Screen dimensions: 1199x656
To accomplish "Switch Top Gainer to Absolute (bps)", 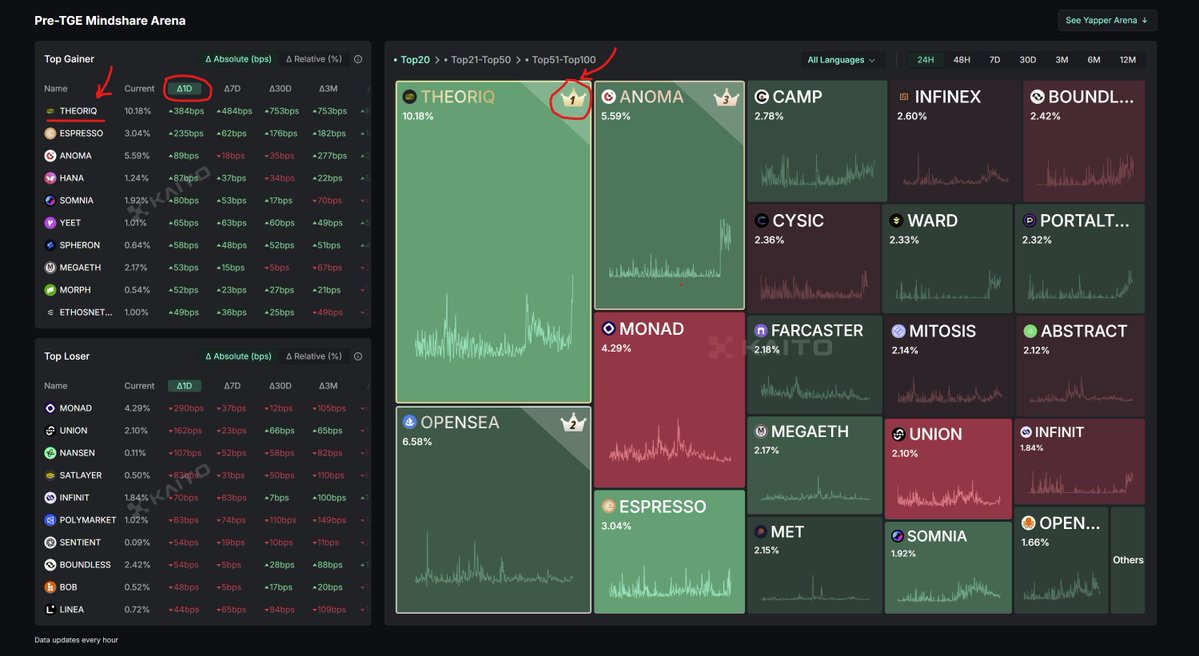I will click(238, 59).
